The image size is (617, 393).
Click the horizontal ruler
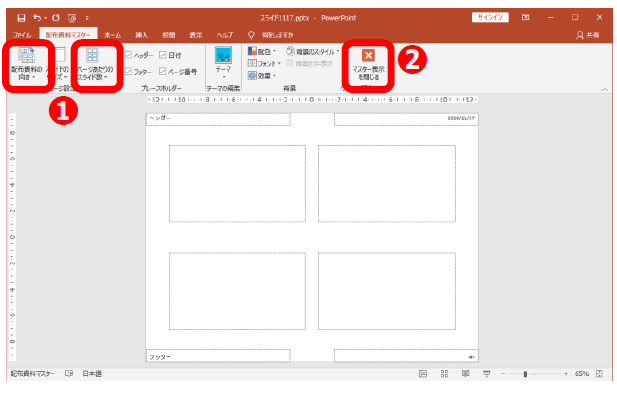[x=312, y=100]
